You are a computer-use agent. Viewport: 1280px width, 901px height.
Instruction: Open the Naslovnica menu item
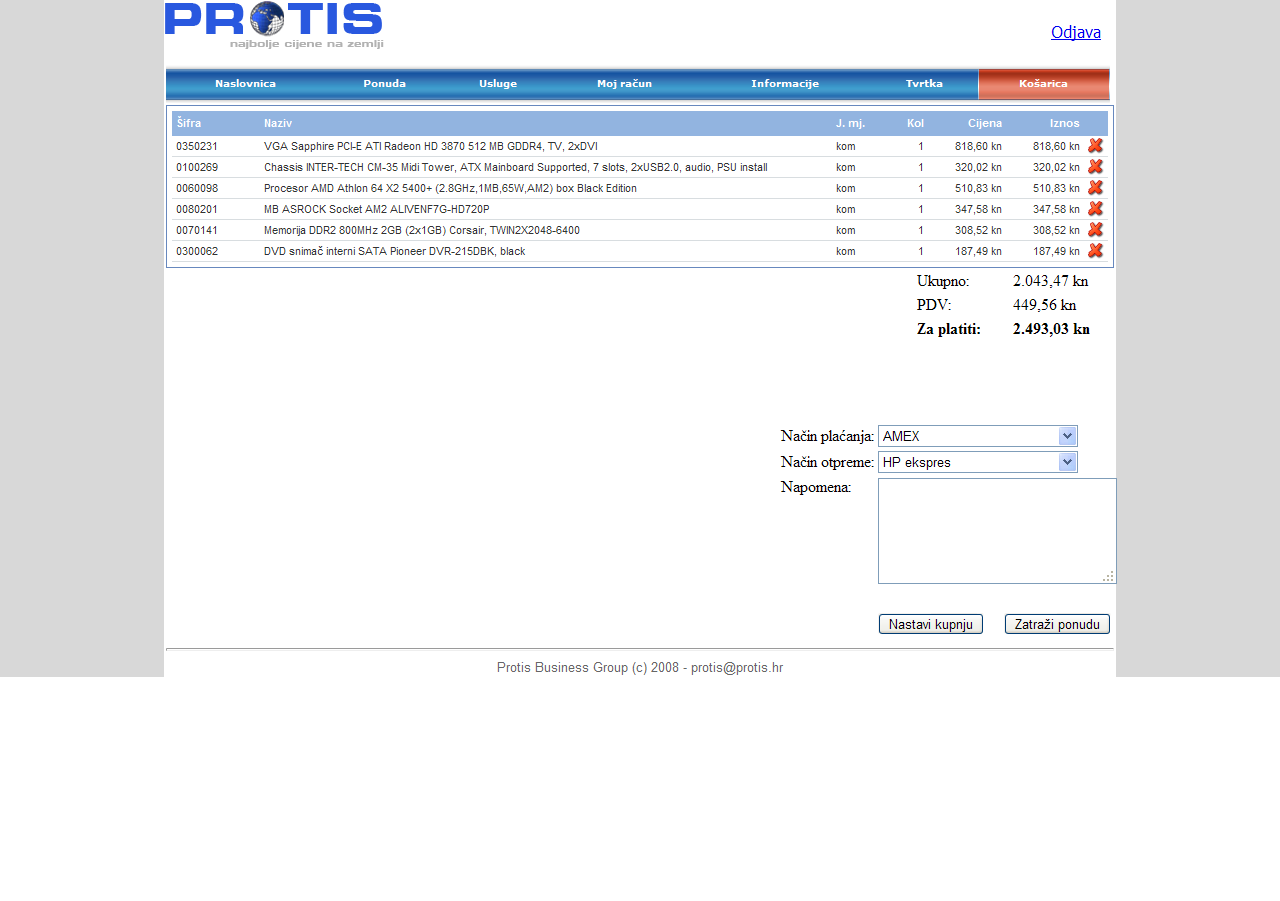245,84
